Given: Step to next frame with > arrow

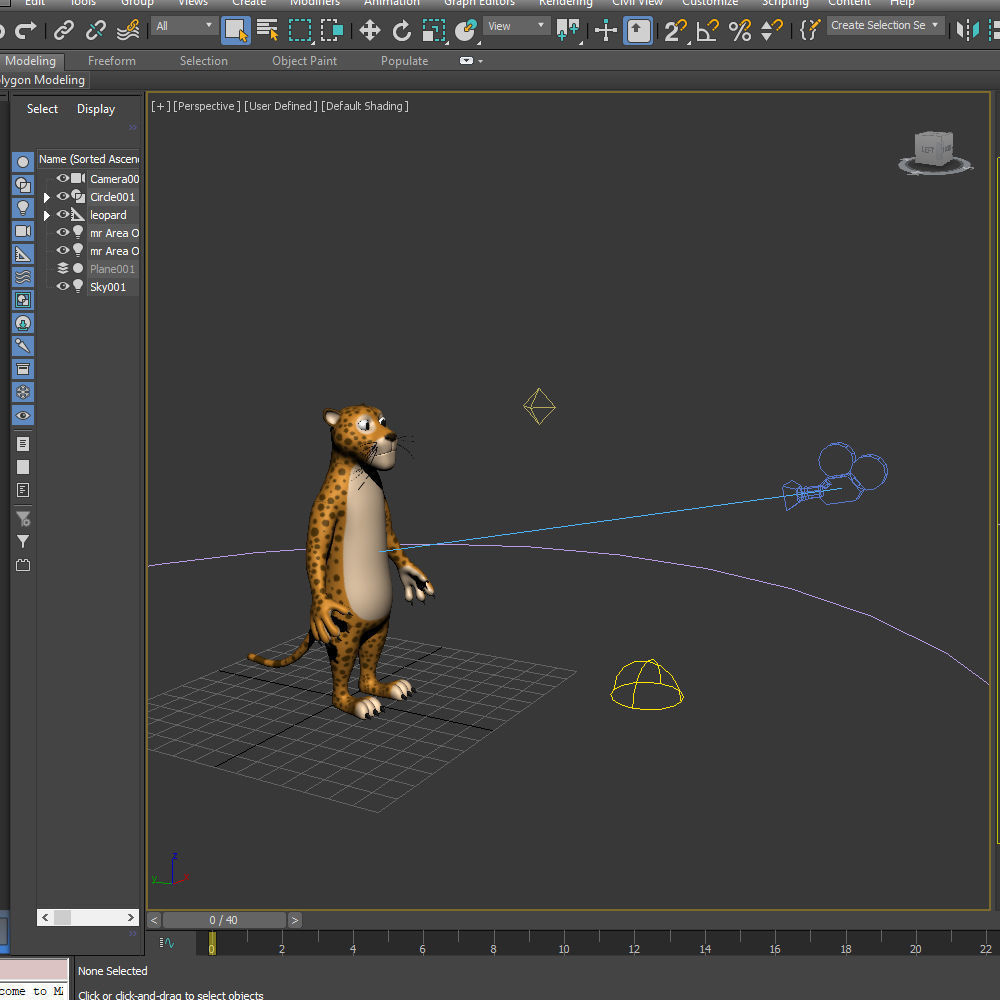Looking at the screenshot, I should tap(294, 920).
